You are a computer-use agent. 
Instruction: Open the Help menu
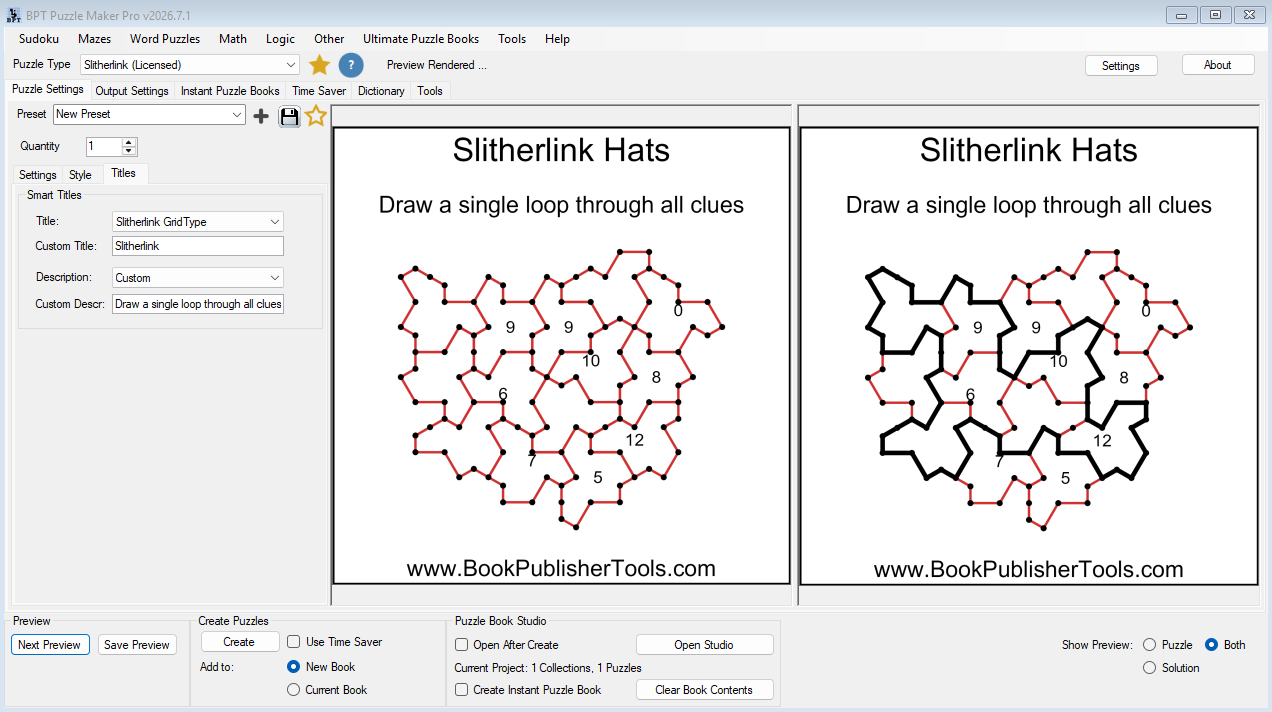(558, 39)
